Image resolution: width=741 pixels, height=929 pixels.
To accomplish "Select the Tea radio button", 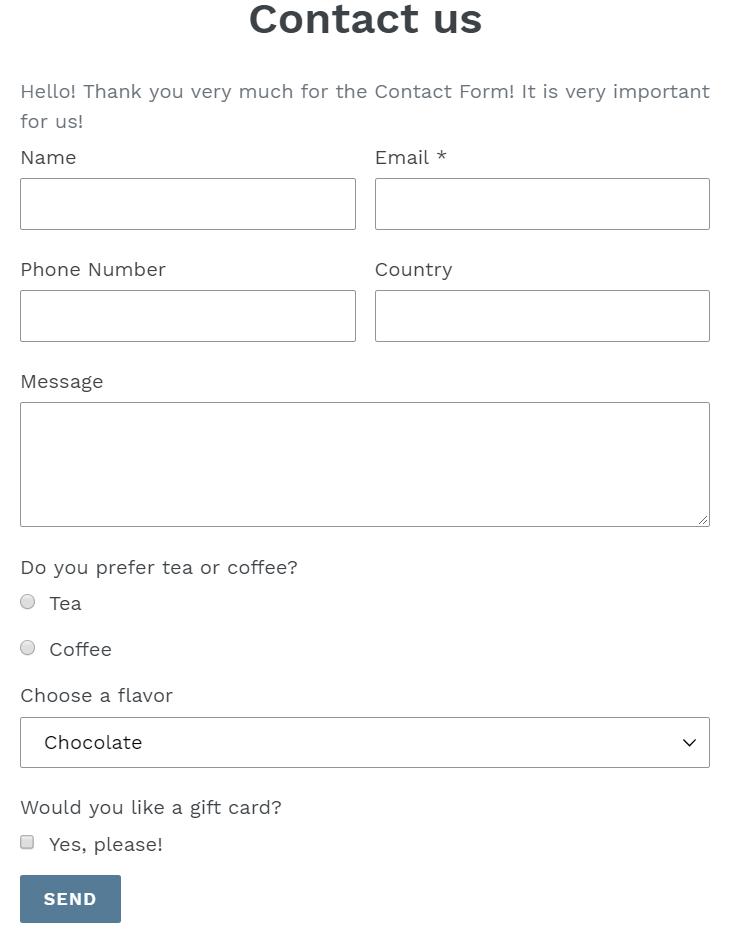I will pos(27,601).
